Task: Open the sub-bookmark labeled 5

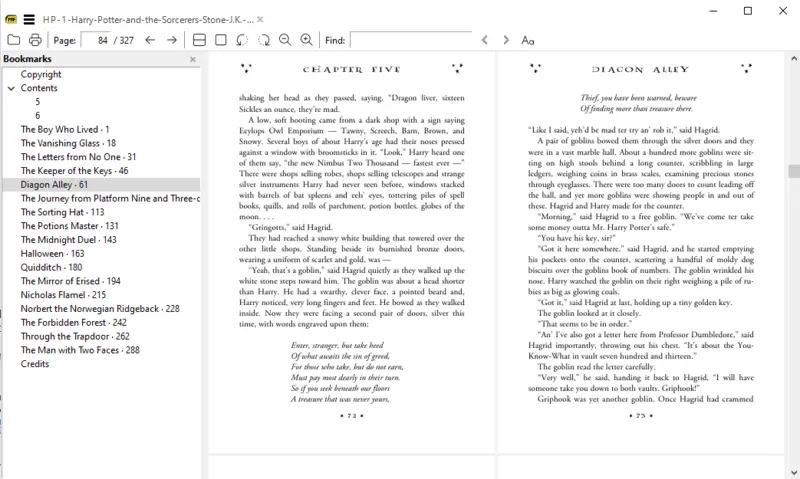Action: pyautogui.click(x=37, y=102)
